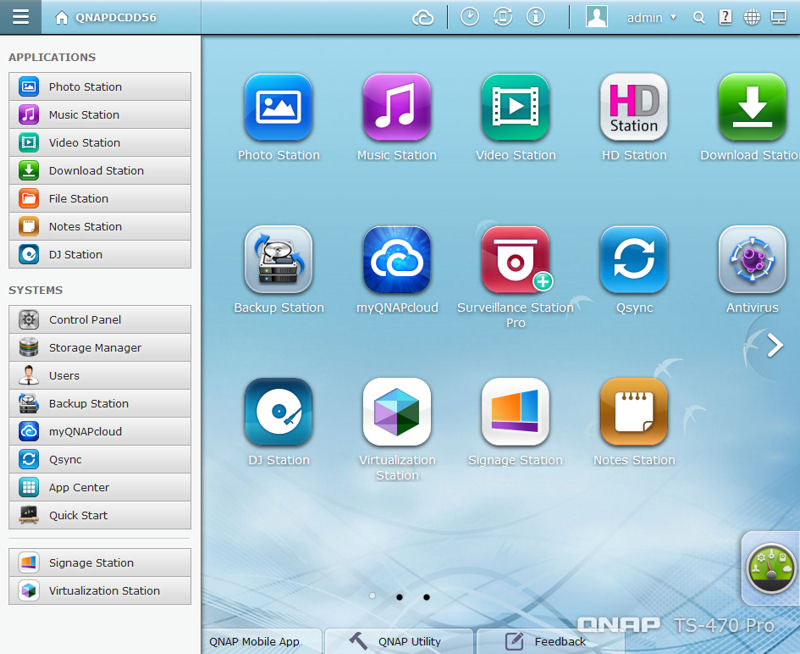Open App Center from sidebar
Screen dimensions: 800x654
point(99,487)
